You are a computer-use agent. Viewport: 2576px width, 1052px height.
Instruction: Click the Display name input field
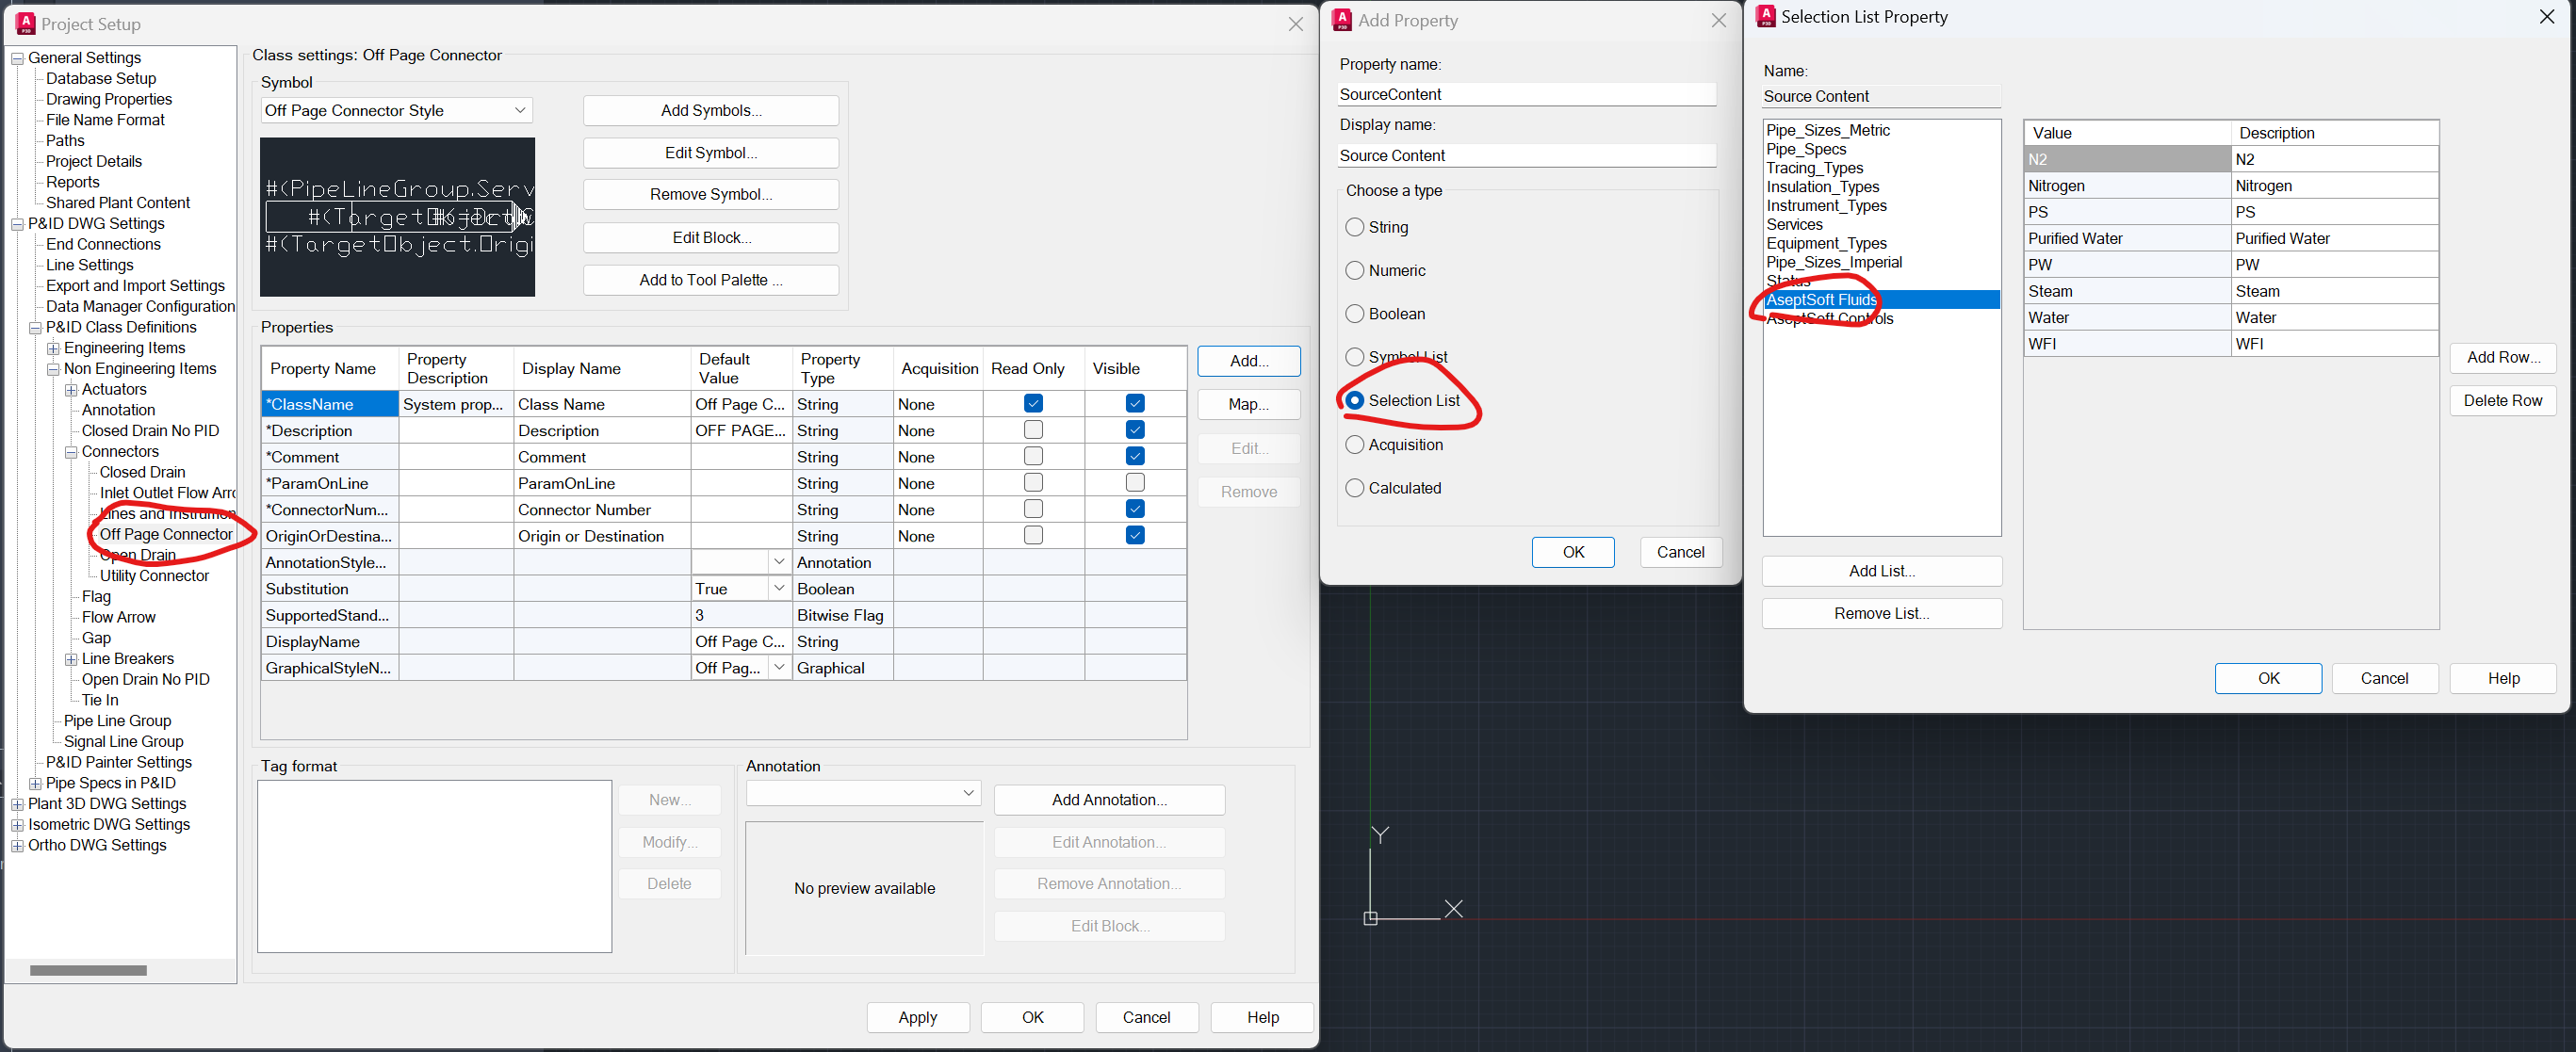1527,155
